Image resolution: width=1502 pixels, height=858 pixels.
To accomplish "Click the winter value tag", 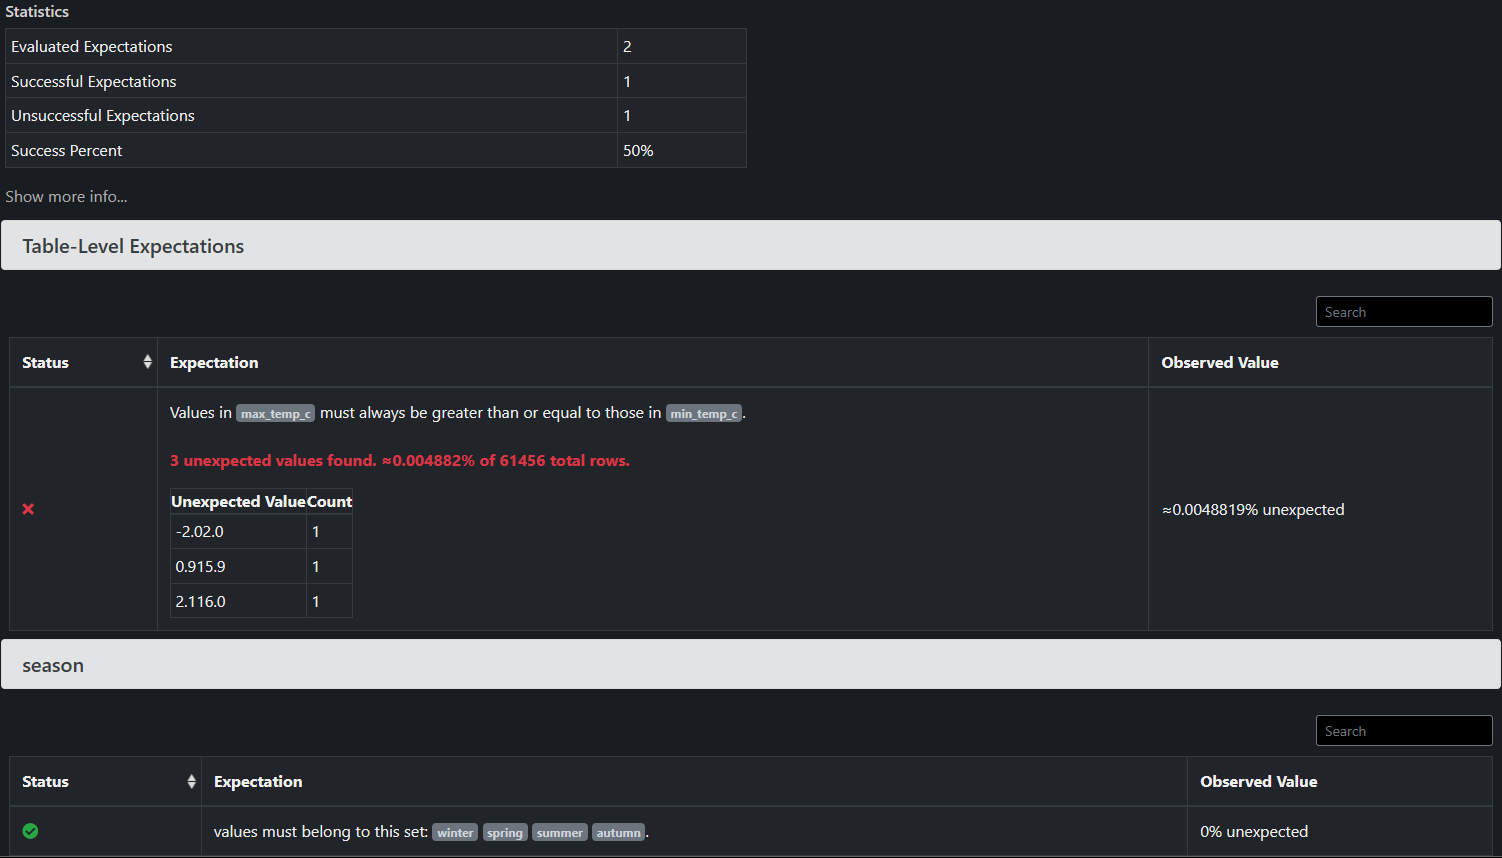I will (x=455, y=832).
